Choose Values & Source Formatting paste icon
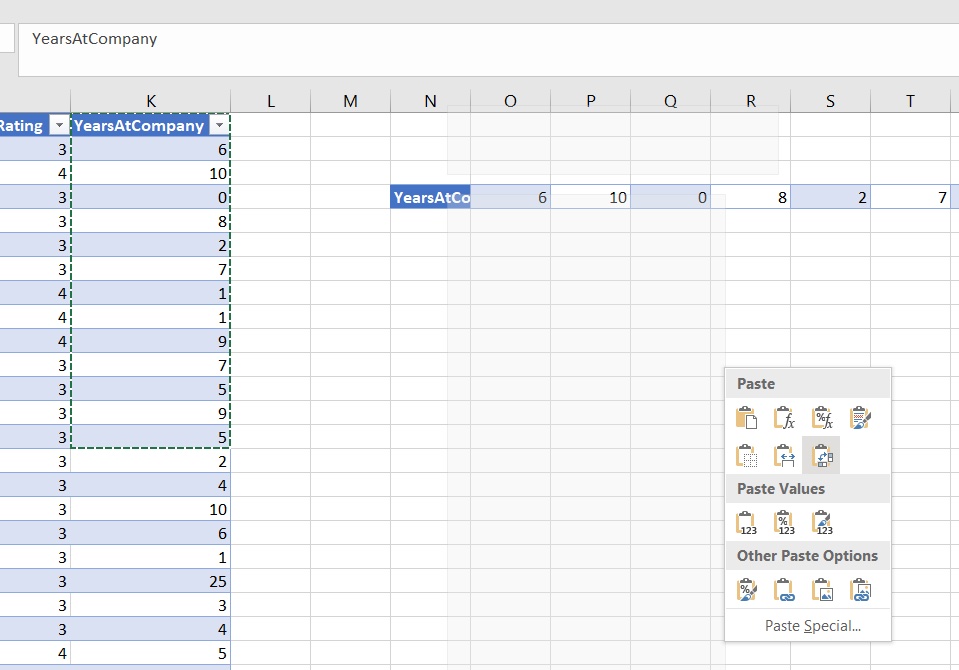 (822, 523)
